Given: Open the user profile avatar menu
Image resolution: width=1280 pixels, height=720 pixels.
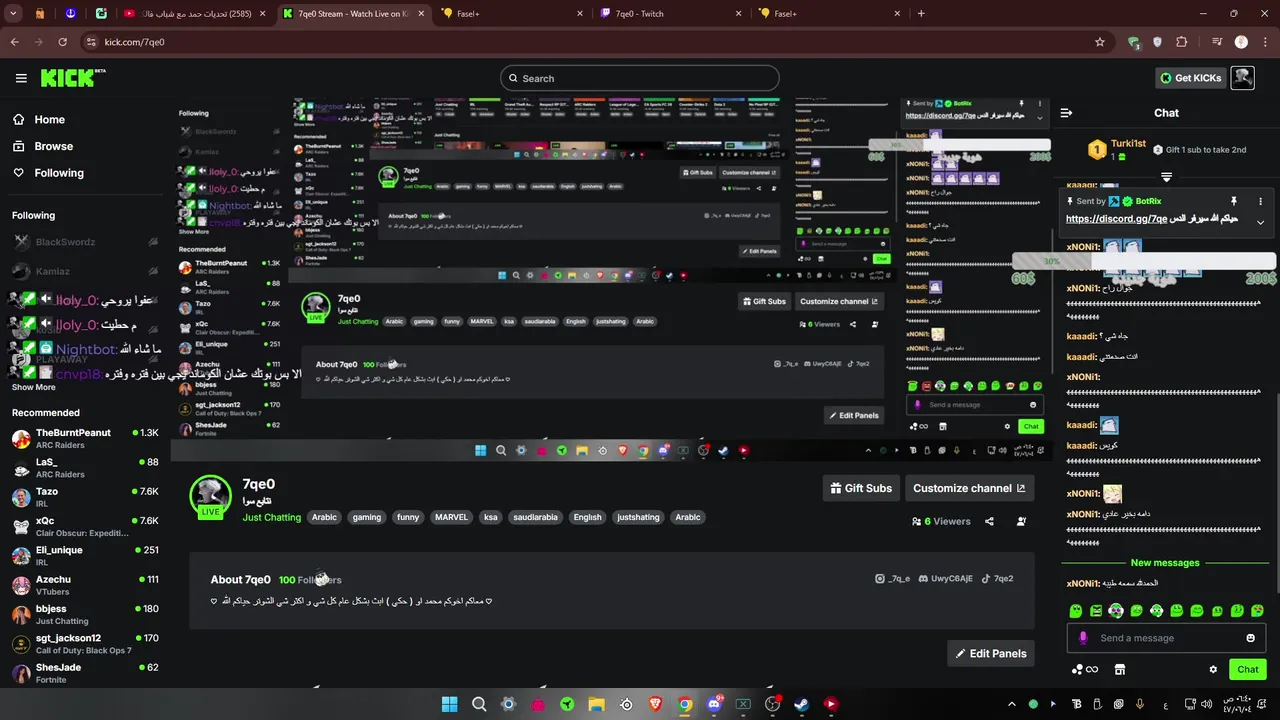Looking at the screenshot, I should tap(1242, 78).
